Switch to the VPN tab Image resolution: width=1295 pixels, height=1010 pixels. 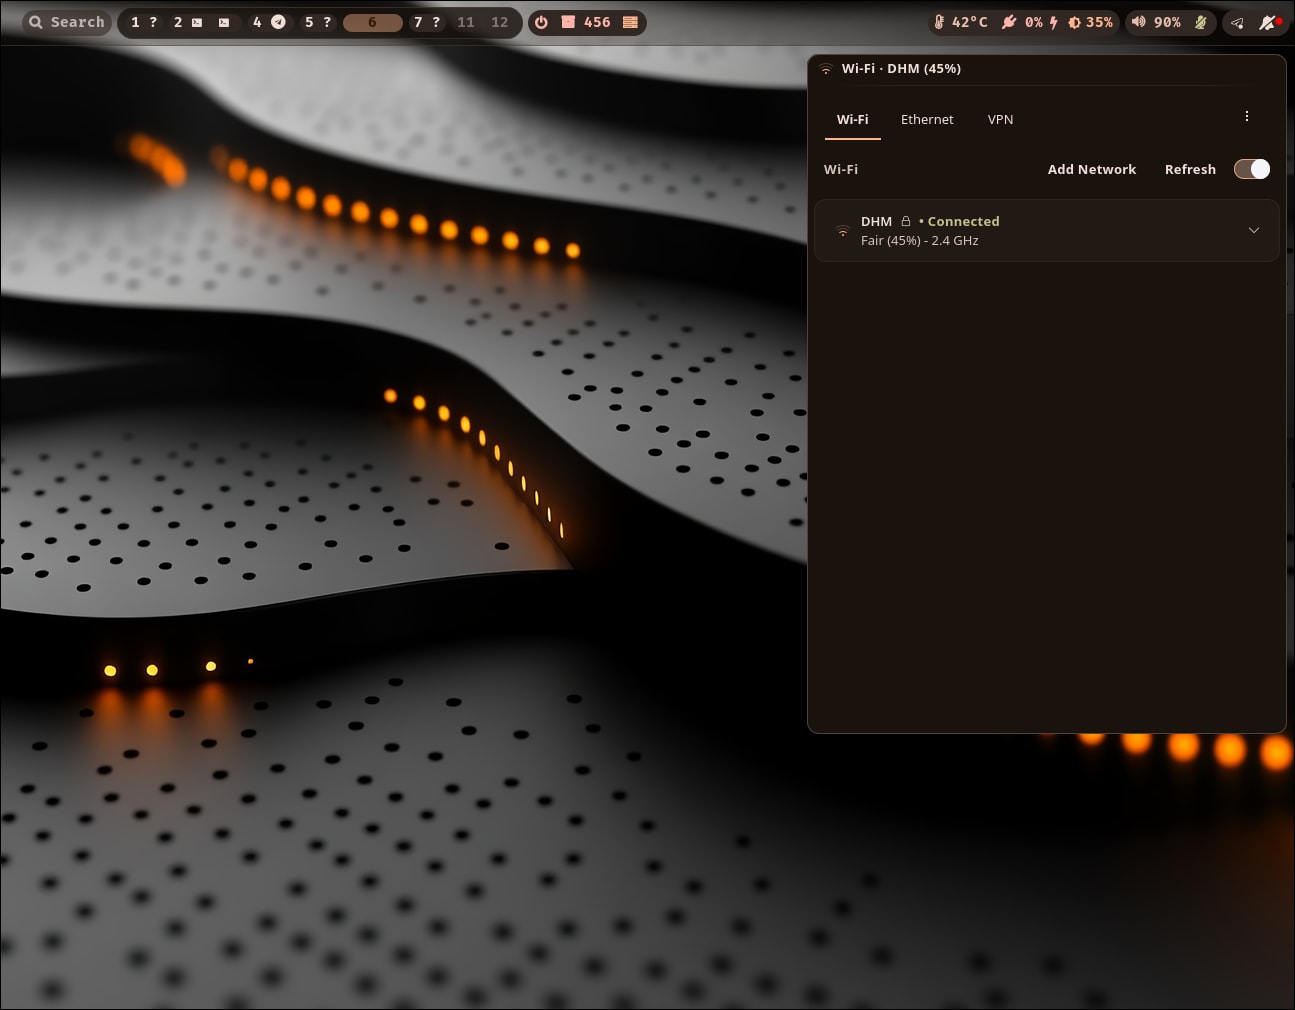click(x=1000, y=119)
